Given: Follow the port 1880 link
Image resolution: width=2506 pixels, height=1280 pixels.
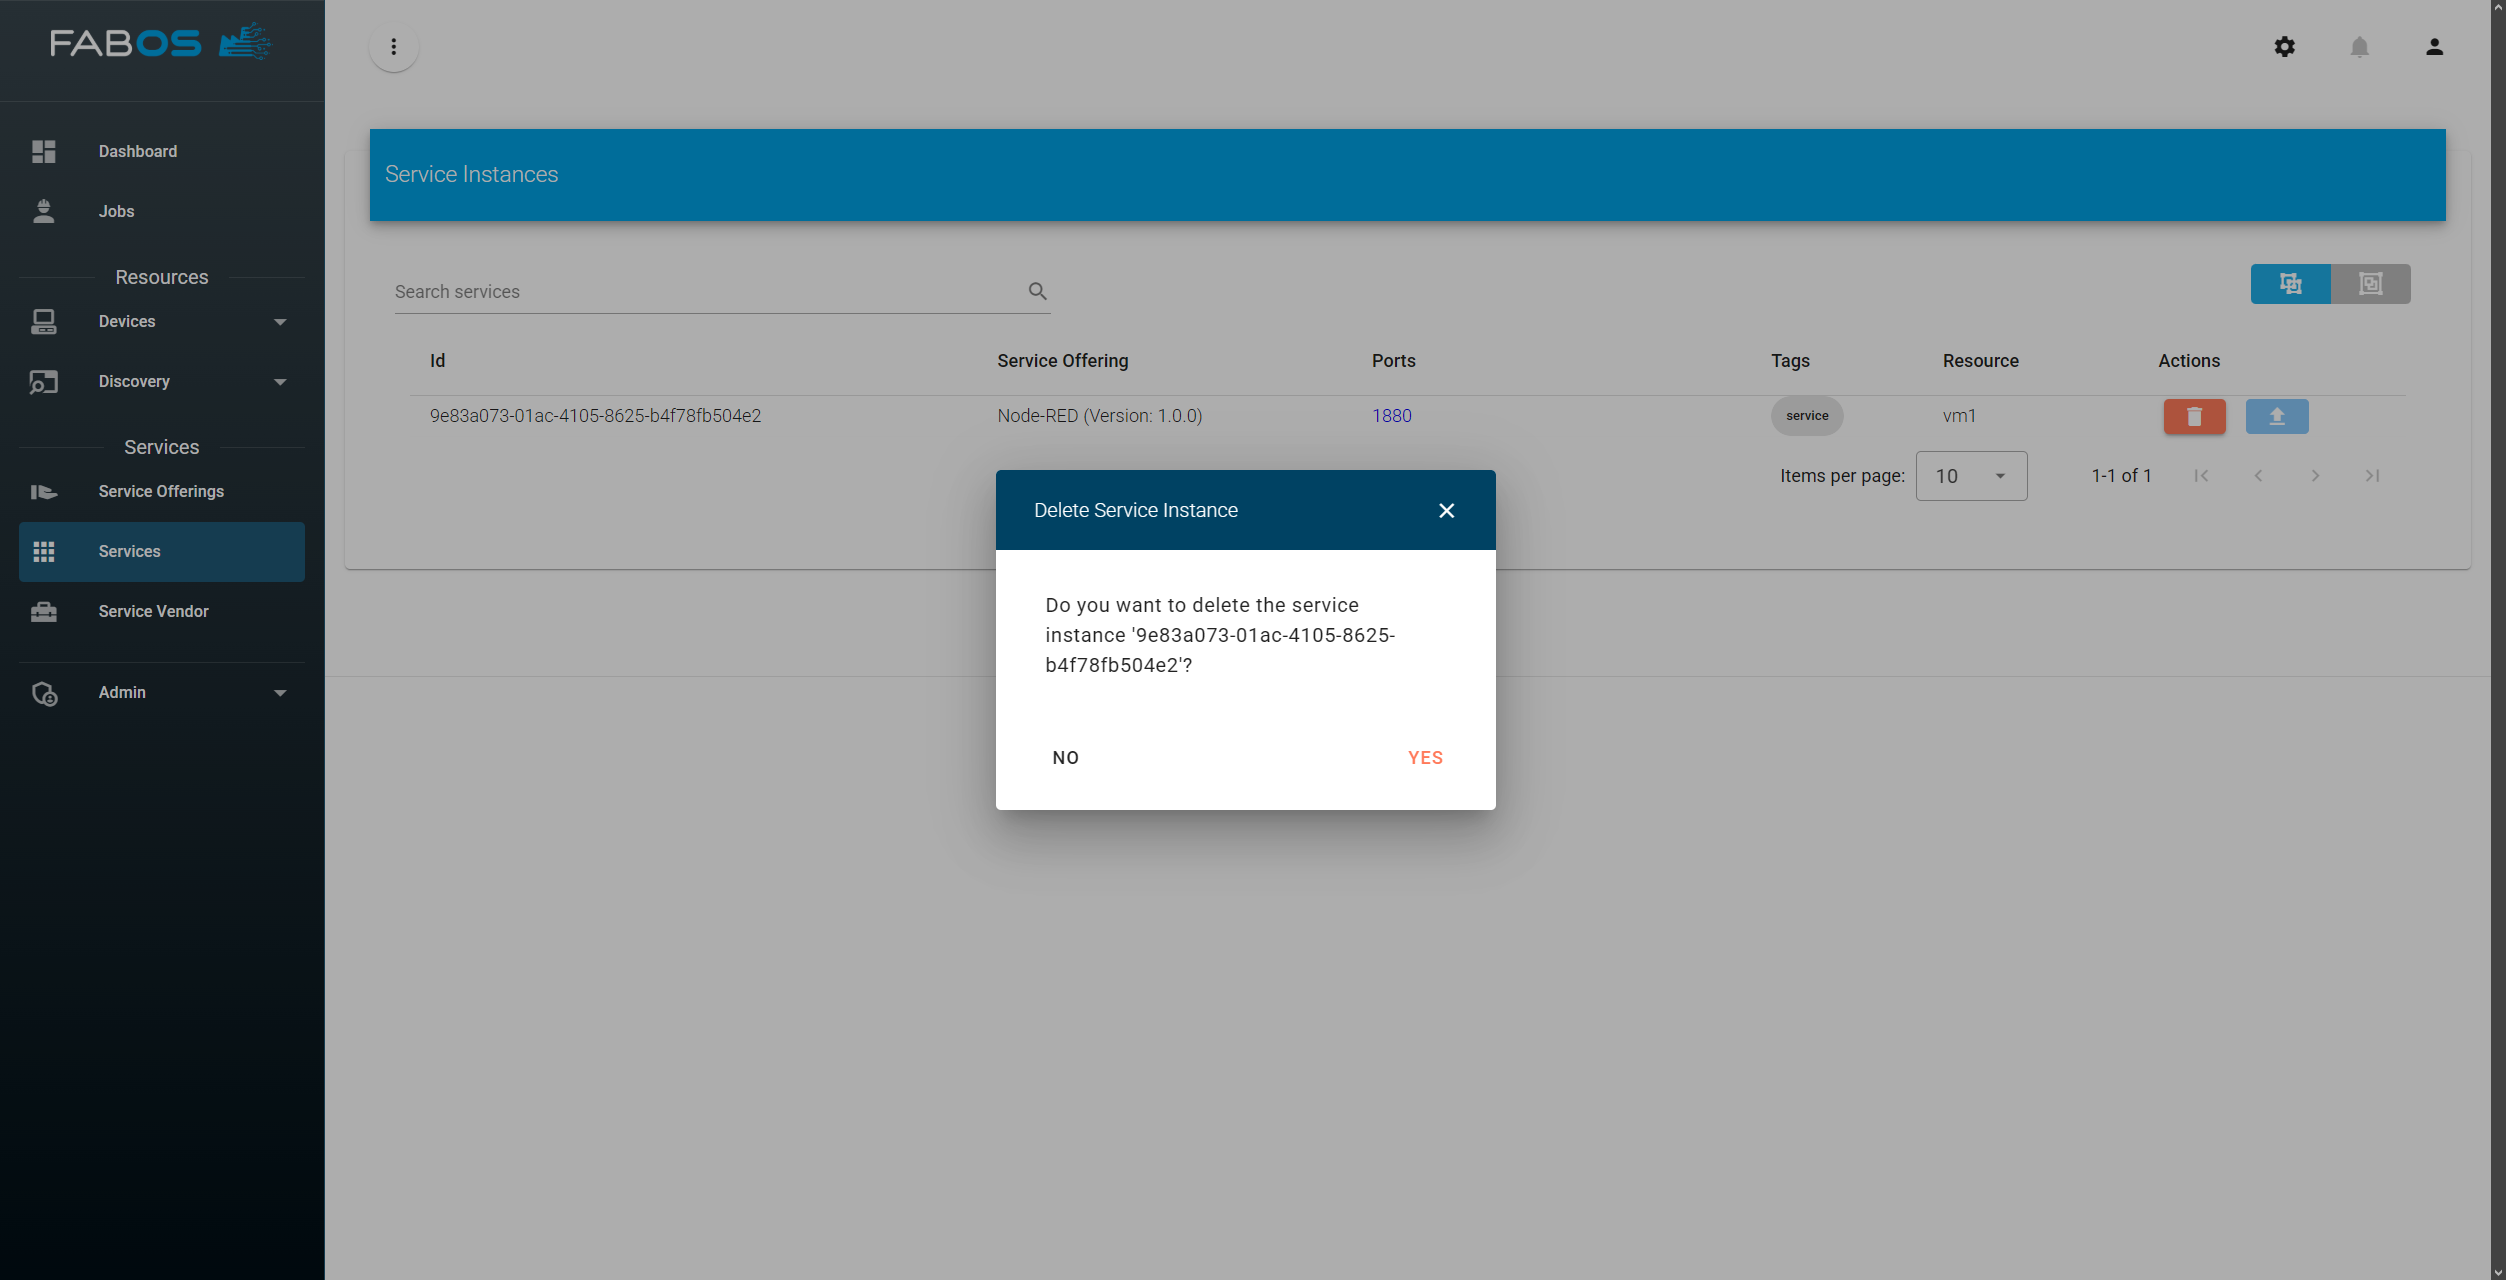Looking at the screenshot, I should (1391, 416).
